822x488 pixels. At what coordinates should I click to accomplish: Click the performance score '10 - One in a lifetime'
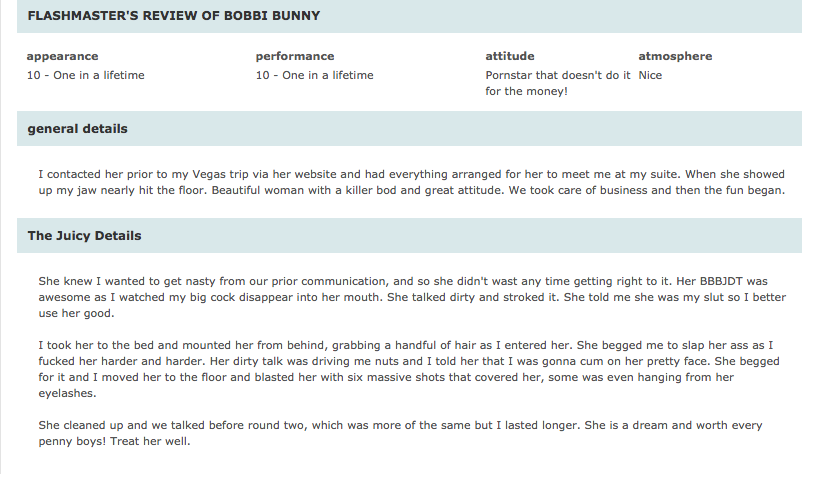(x=315, y=75)
